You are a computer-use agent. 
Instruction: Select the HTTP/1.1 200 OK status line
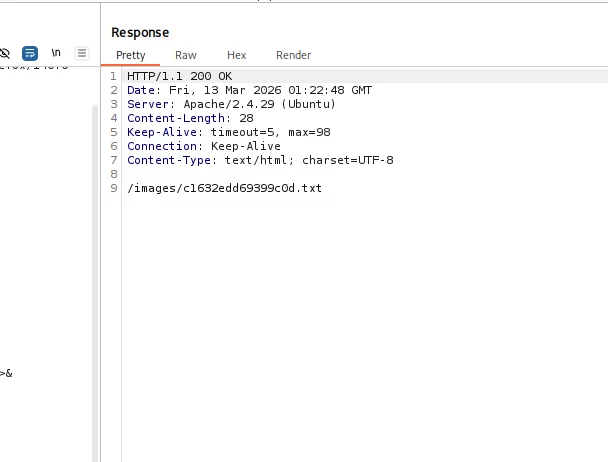(x=180, y=76)
